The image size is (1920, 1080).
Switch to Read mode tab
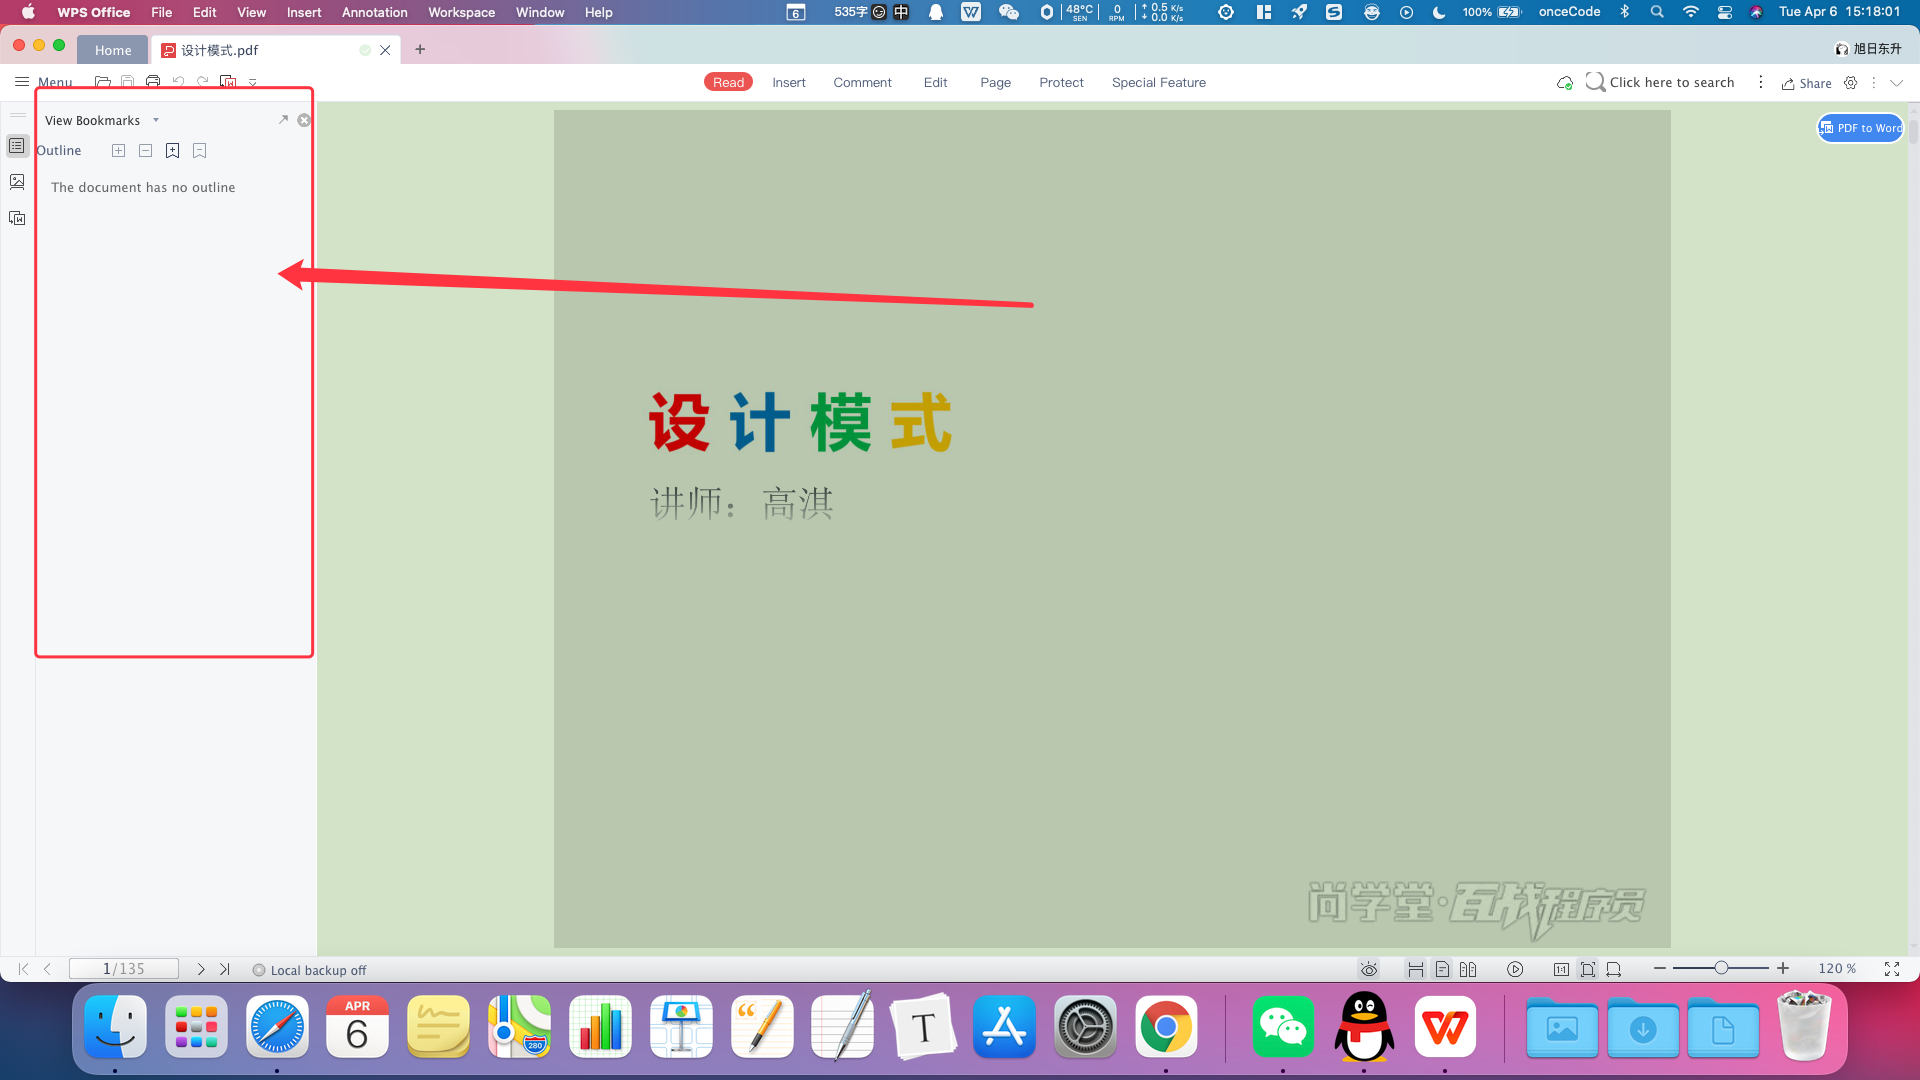[728, 82]
